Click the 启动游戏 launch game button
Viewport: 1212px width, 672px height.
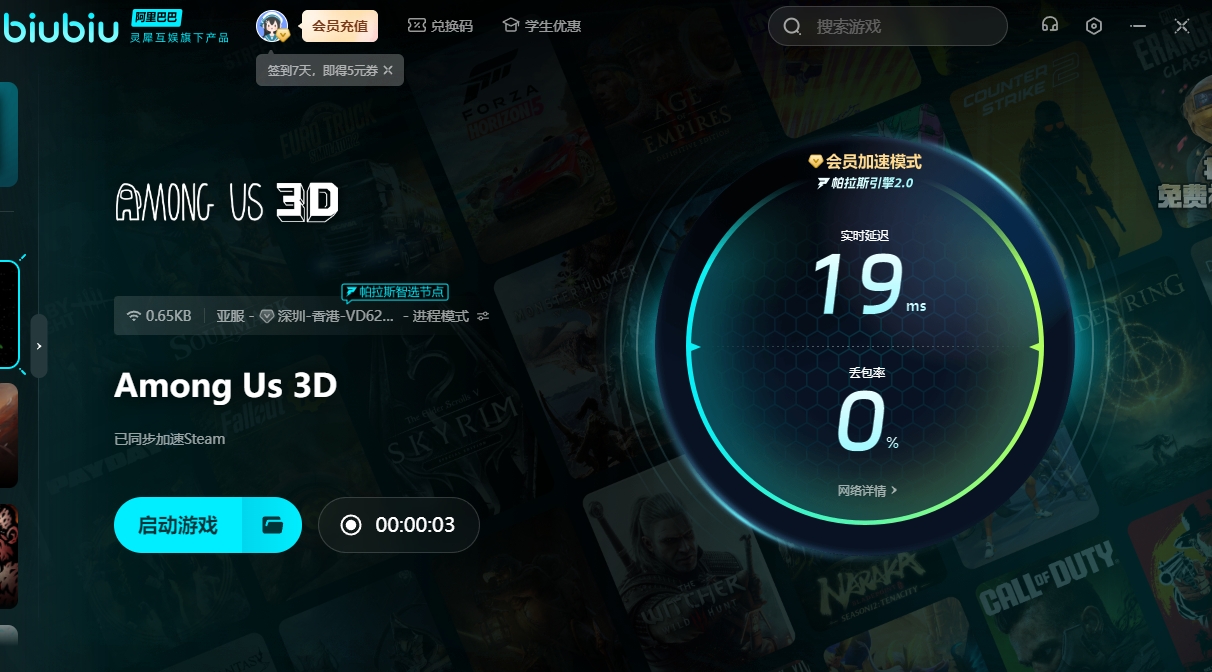pyautogui.click(x=178, y=525)
